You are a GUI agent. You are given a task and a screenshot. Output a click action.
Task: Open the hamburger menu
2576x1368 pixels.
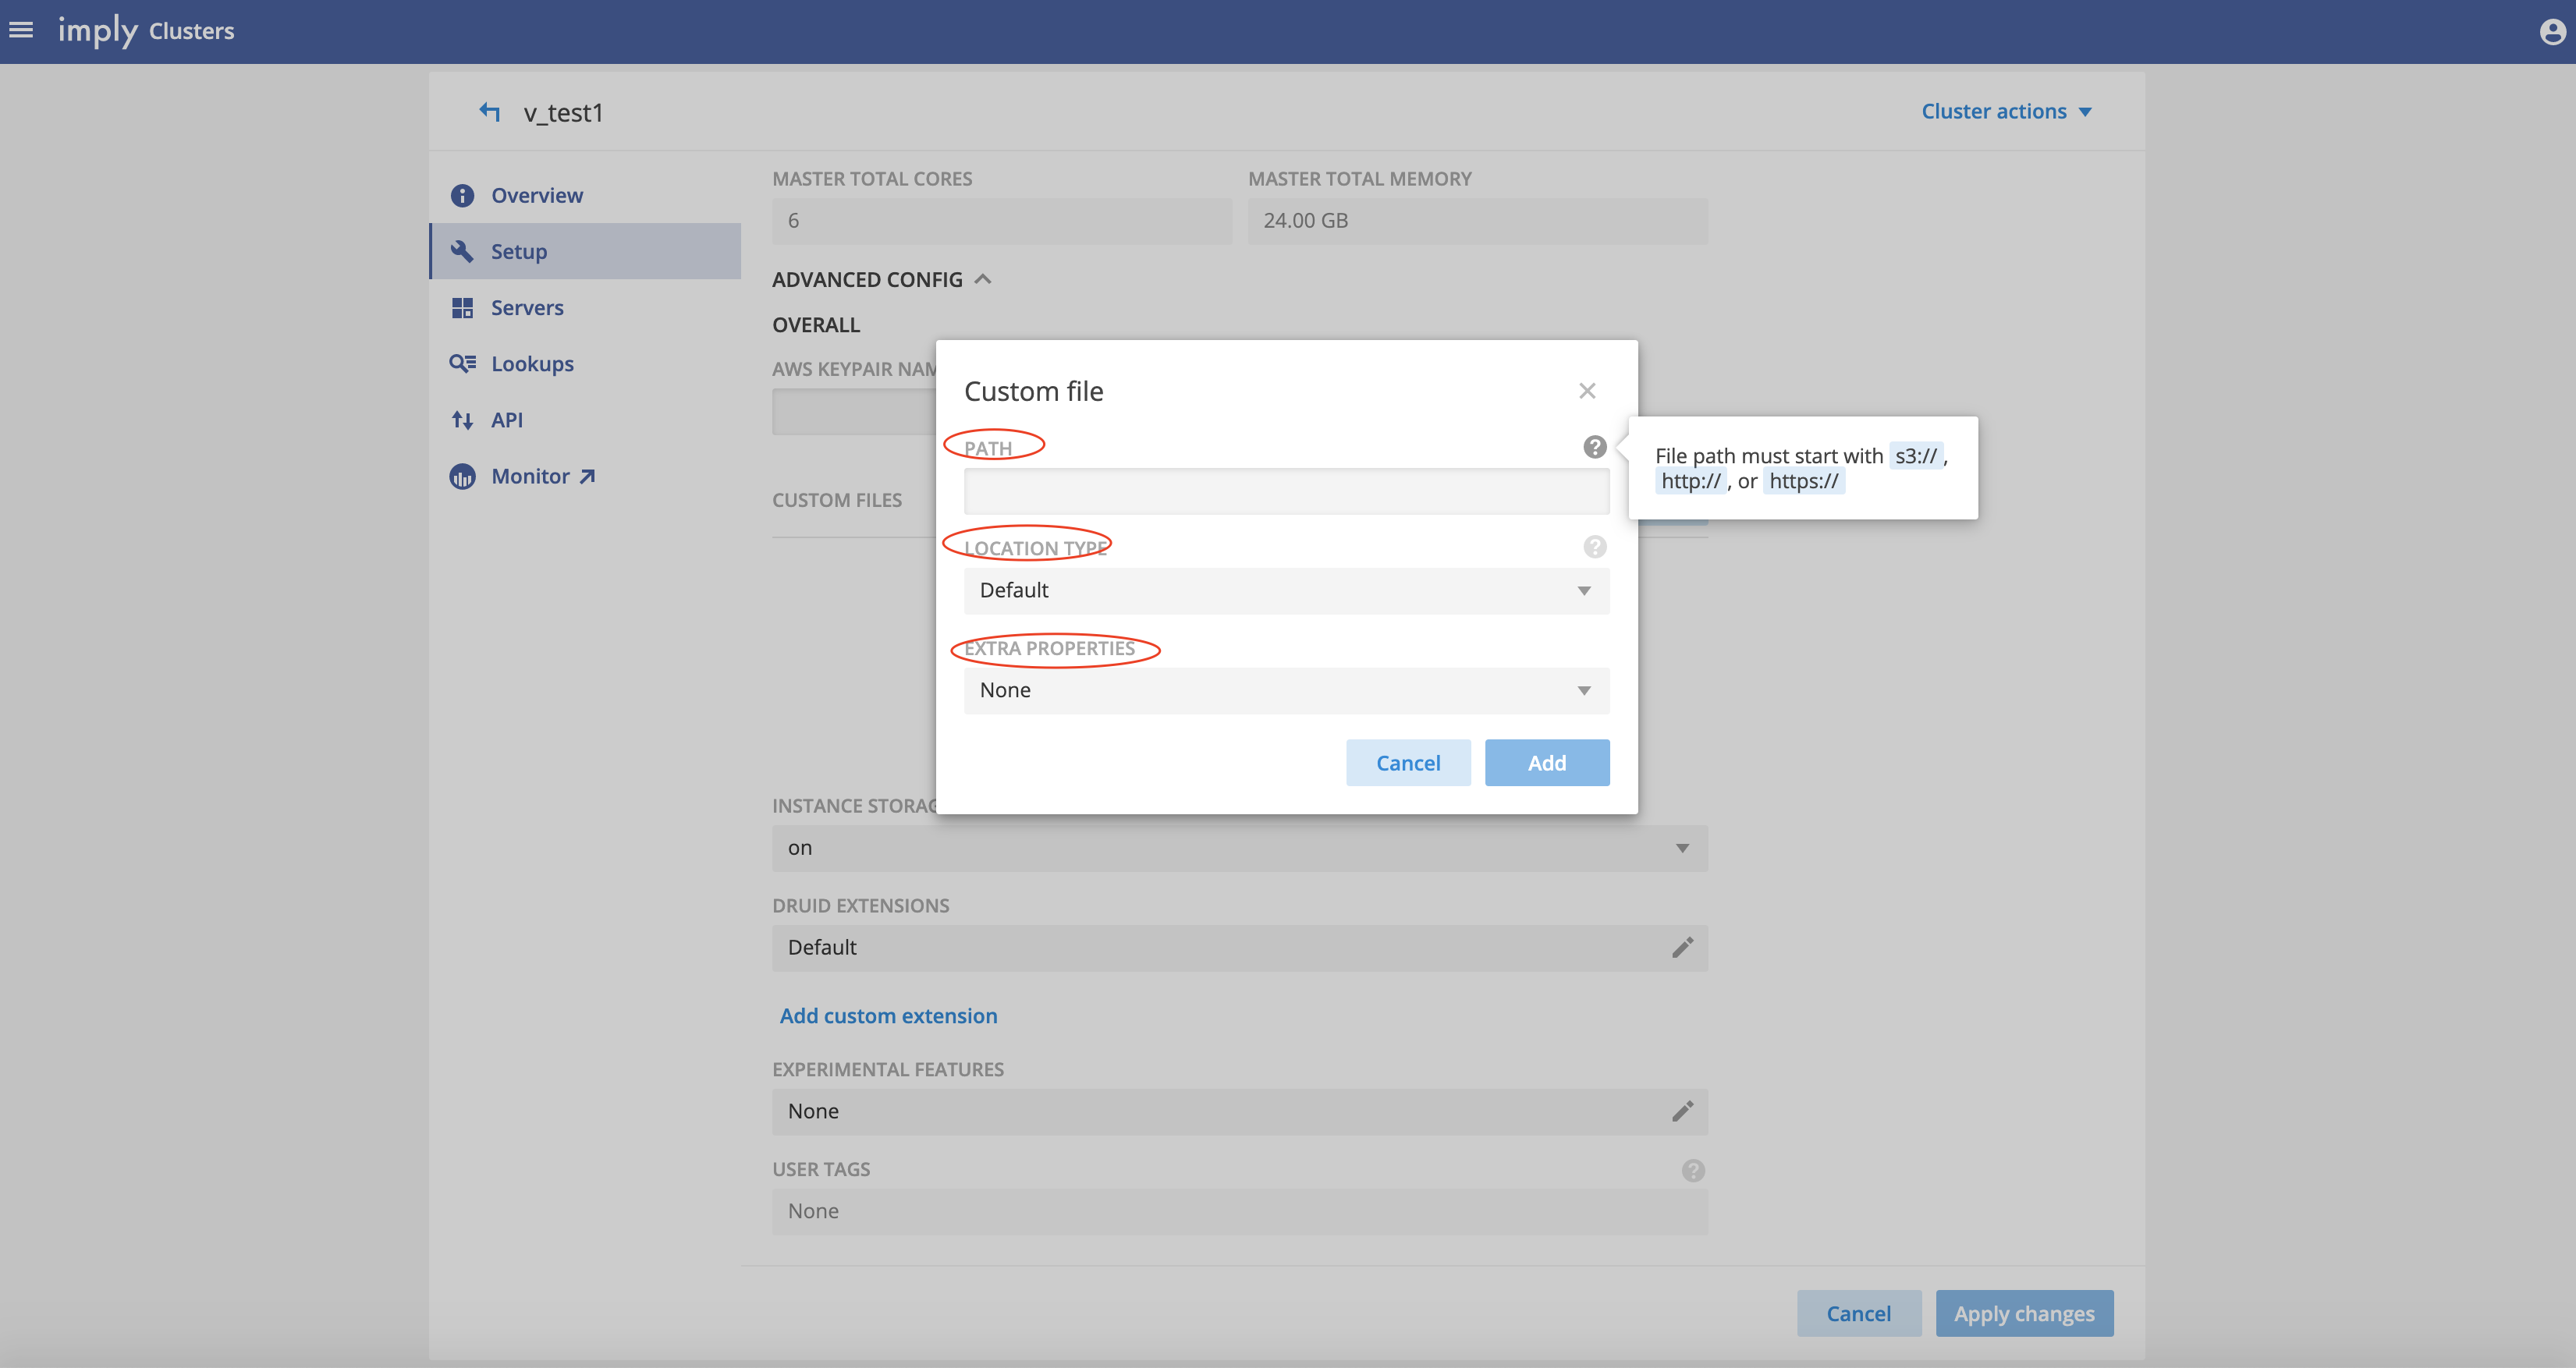coord(21,30)
